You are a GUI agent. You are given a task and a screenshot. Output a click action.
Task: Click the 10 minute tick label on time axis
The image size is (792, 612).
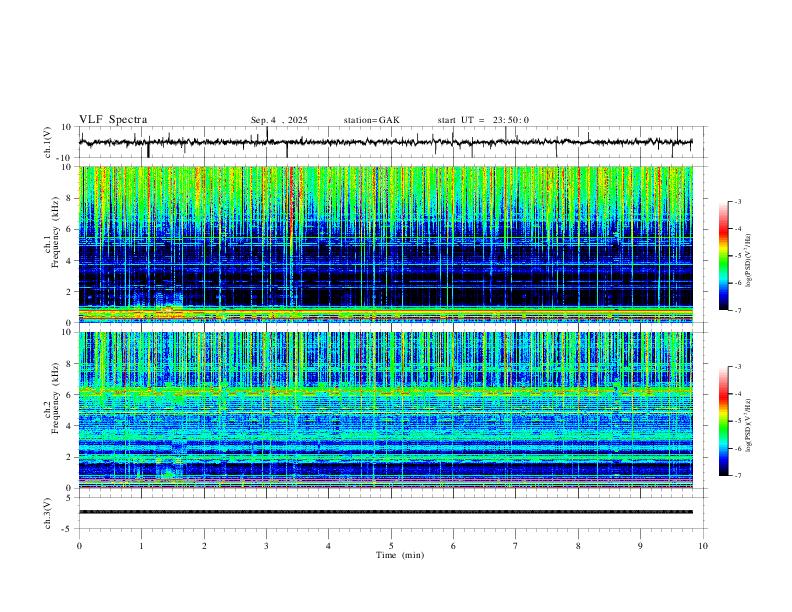(703, 546)
